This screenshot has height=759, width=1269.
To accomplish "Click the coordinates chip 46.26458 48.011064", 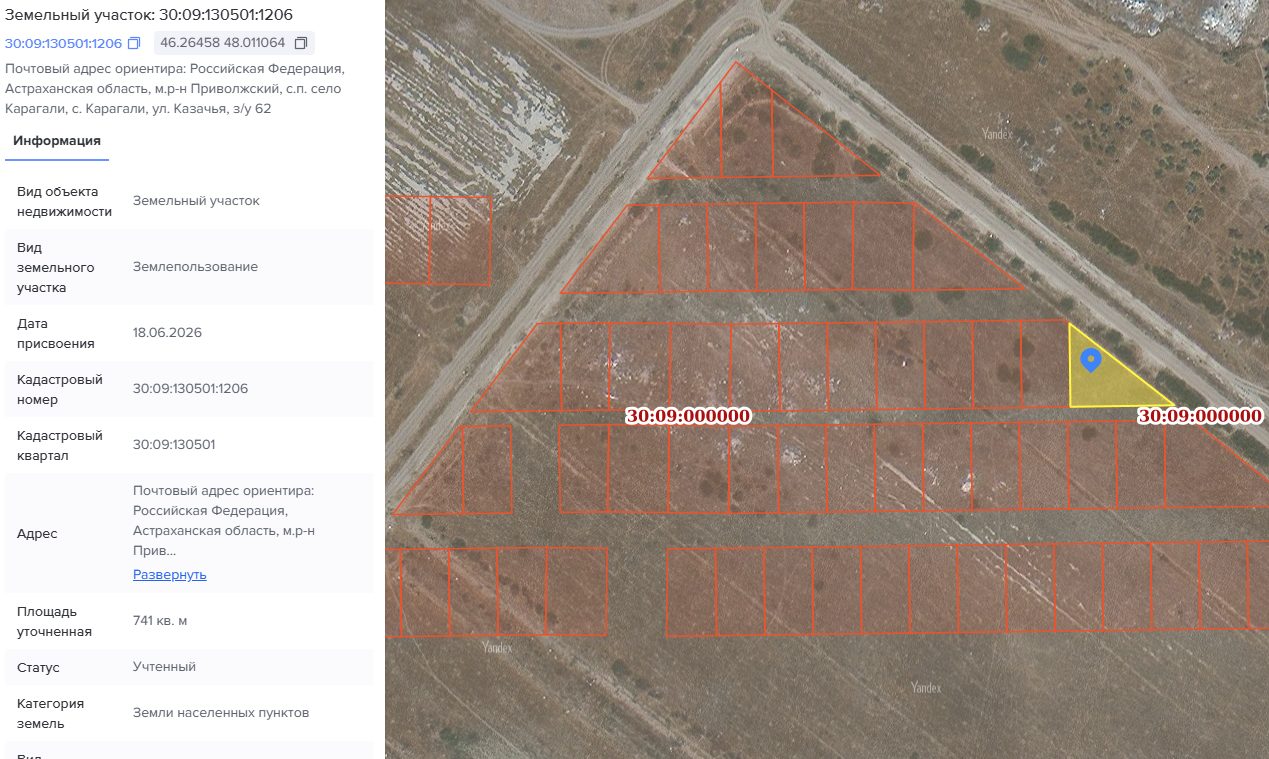I will click(234, 43).
